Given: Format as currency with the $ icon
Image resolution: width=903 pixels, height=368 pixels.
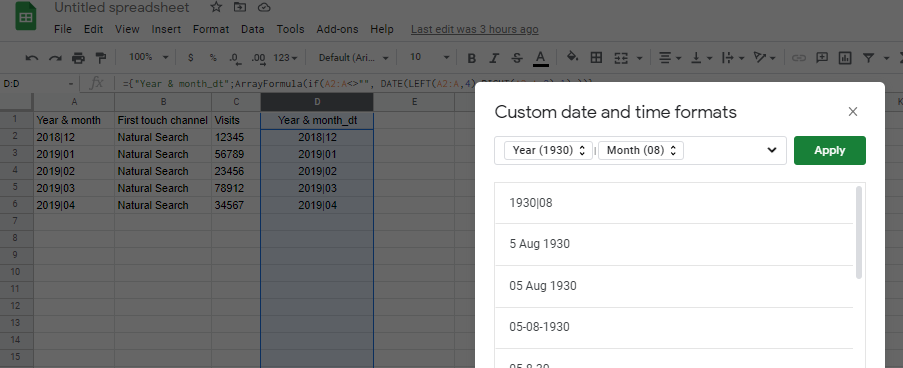Looking at the screenshot, I should click(191, 58).
